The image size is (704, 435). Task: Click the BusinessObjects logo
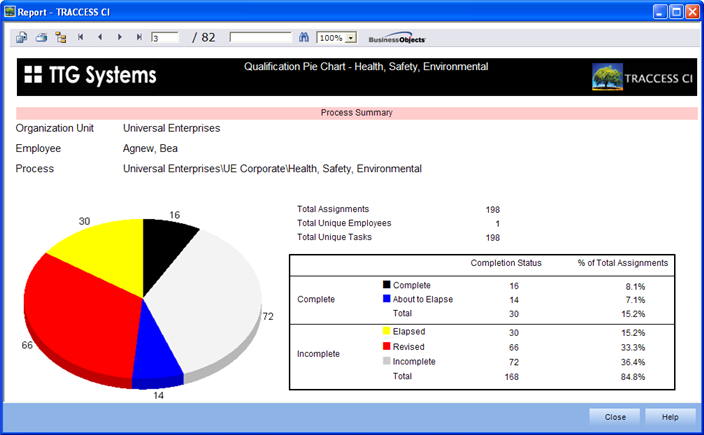397,38
